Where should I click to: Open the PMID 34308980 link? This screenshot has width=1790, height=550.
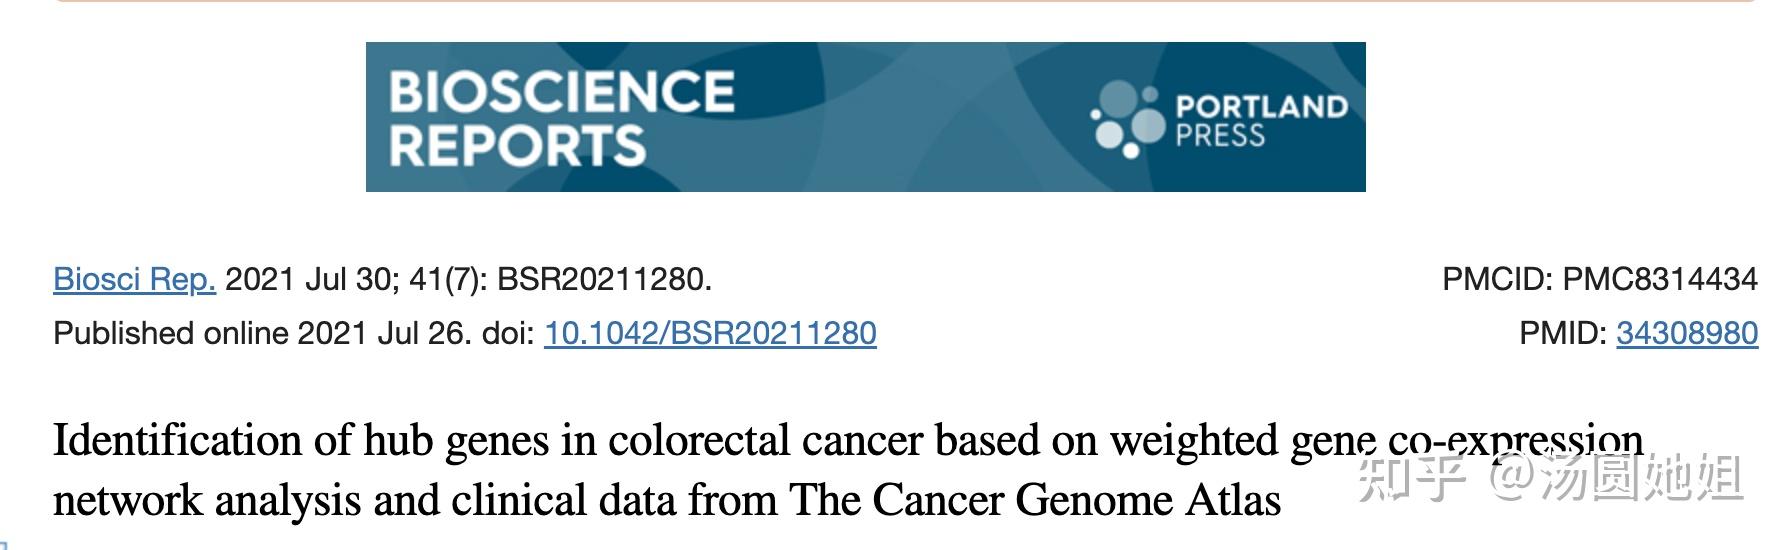pyautogui.click(x=1687, y=333)
